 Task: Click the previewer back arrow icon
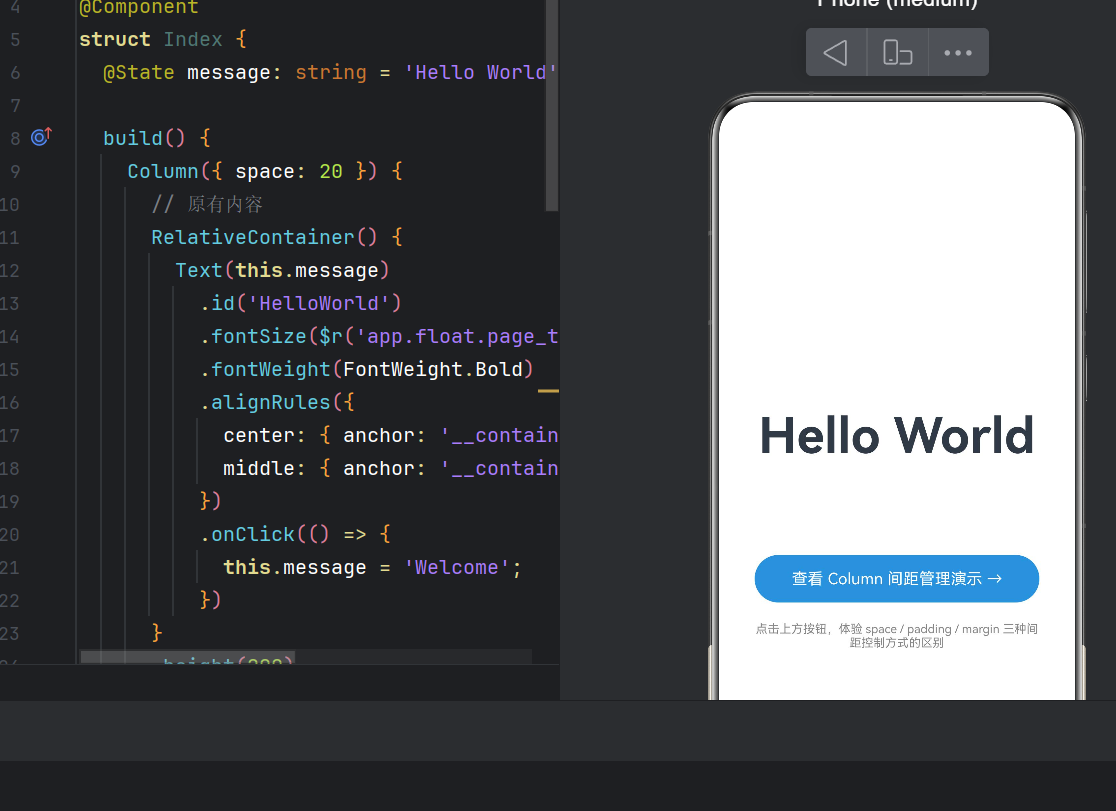click(836, 53)
